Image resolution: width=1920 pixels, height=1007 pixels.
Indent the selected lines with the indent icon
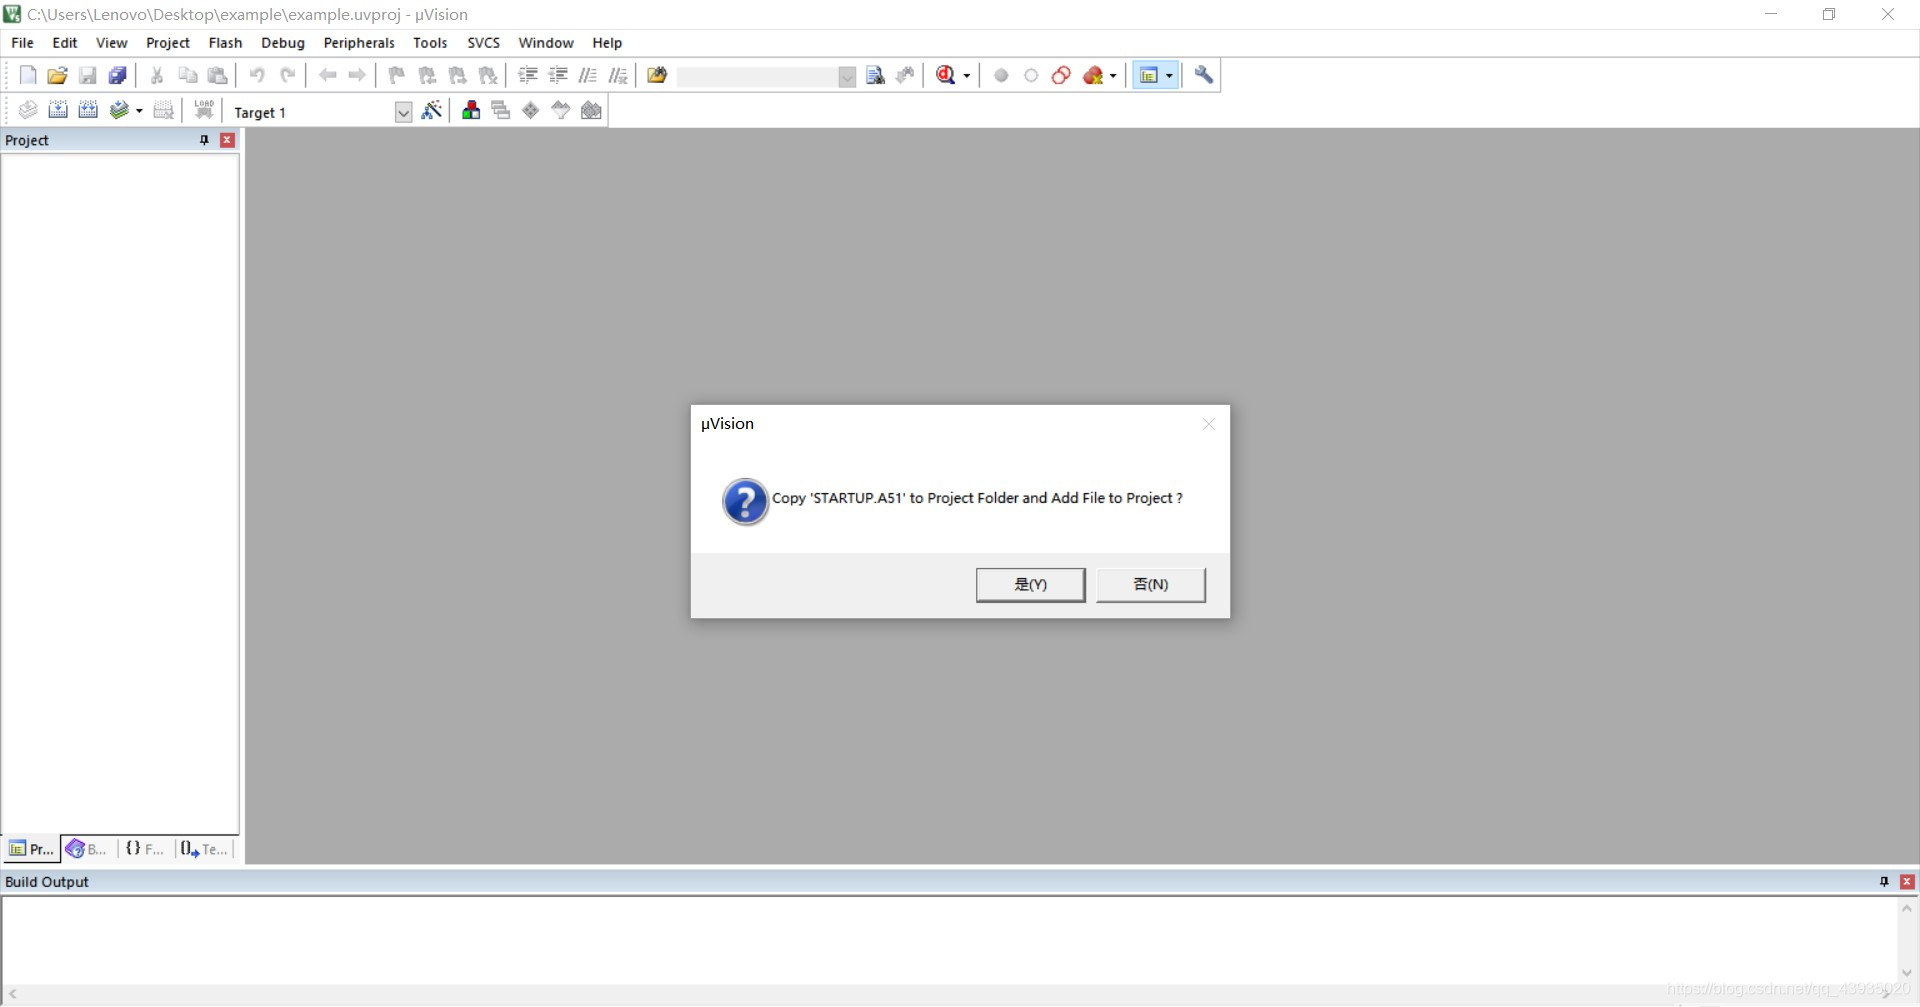[528, 75]
